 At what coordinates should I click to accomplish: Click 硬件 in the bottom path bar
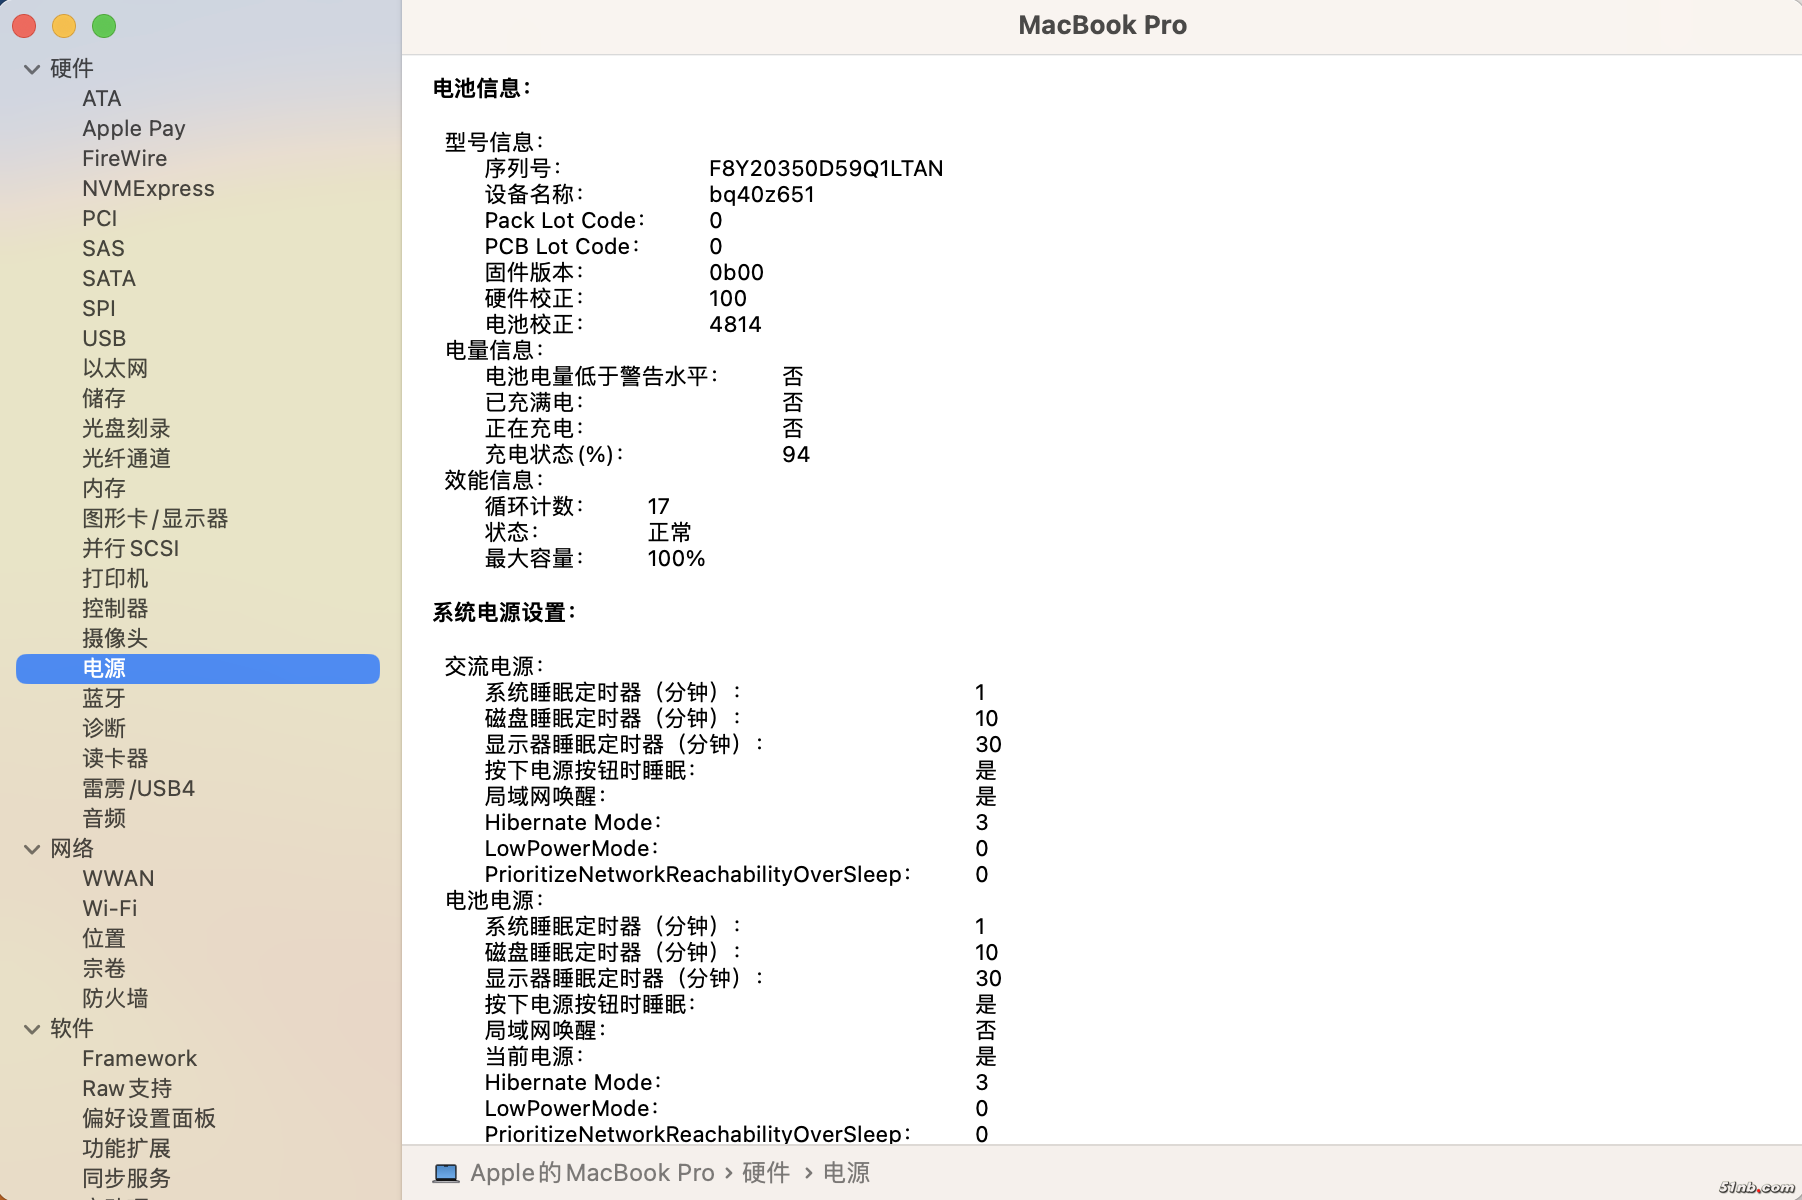tap(766, 1173)
